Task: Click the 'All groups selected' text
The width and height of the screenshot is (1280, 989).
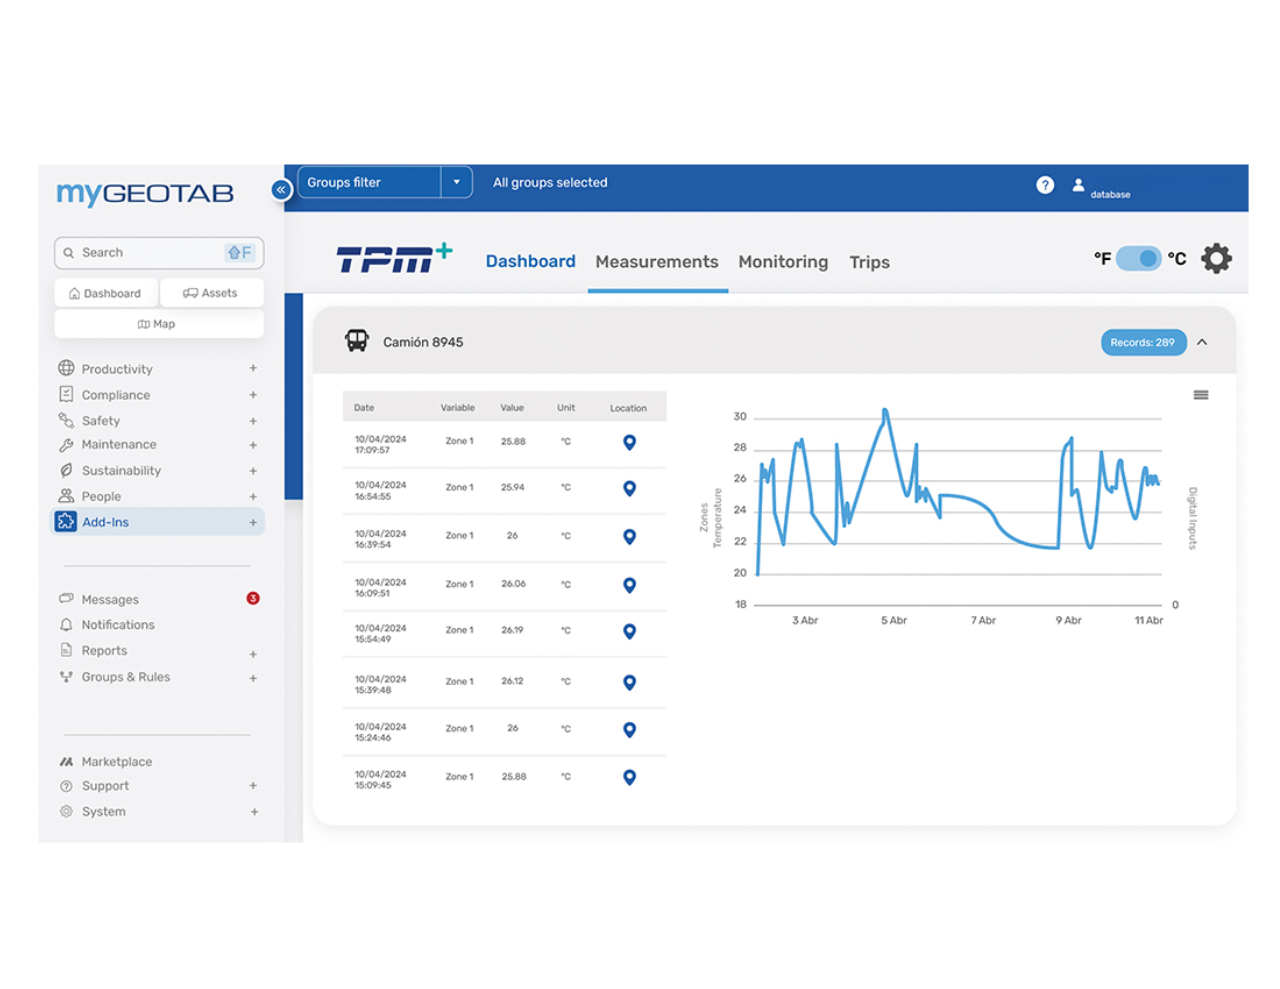Action: (x=550, y=182)
